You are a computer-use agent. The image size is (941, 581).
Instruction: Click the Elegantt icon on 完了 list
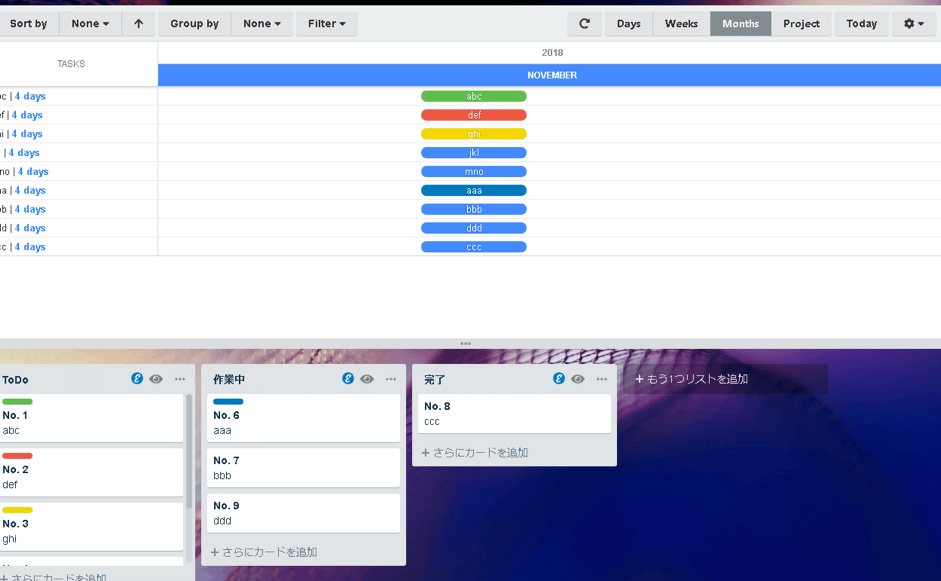coord(559,379)
